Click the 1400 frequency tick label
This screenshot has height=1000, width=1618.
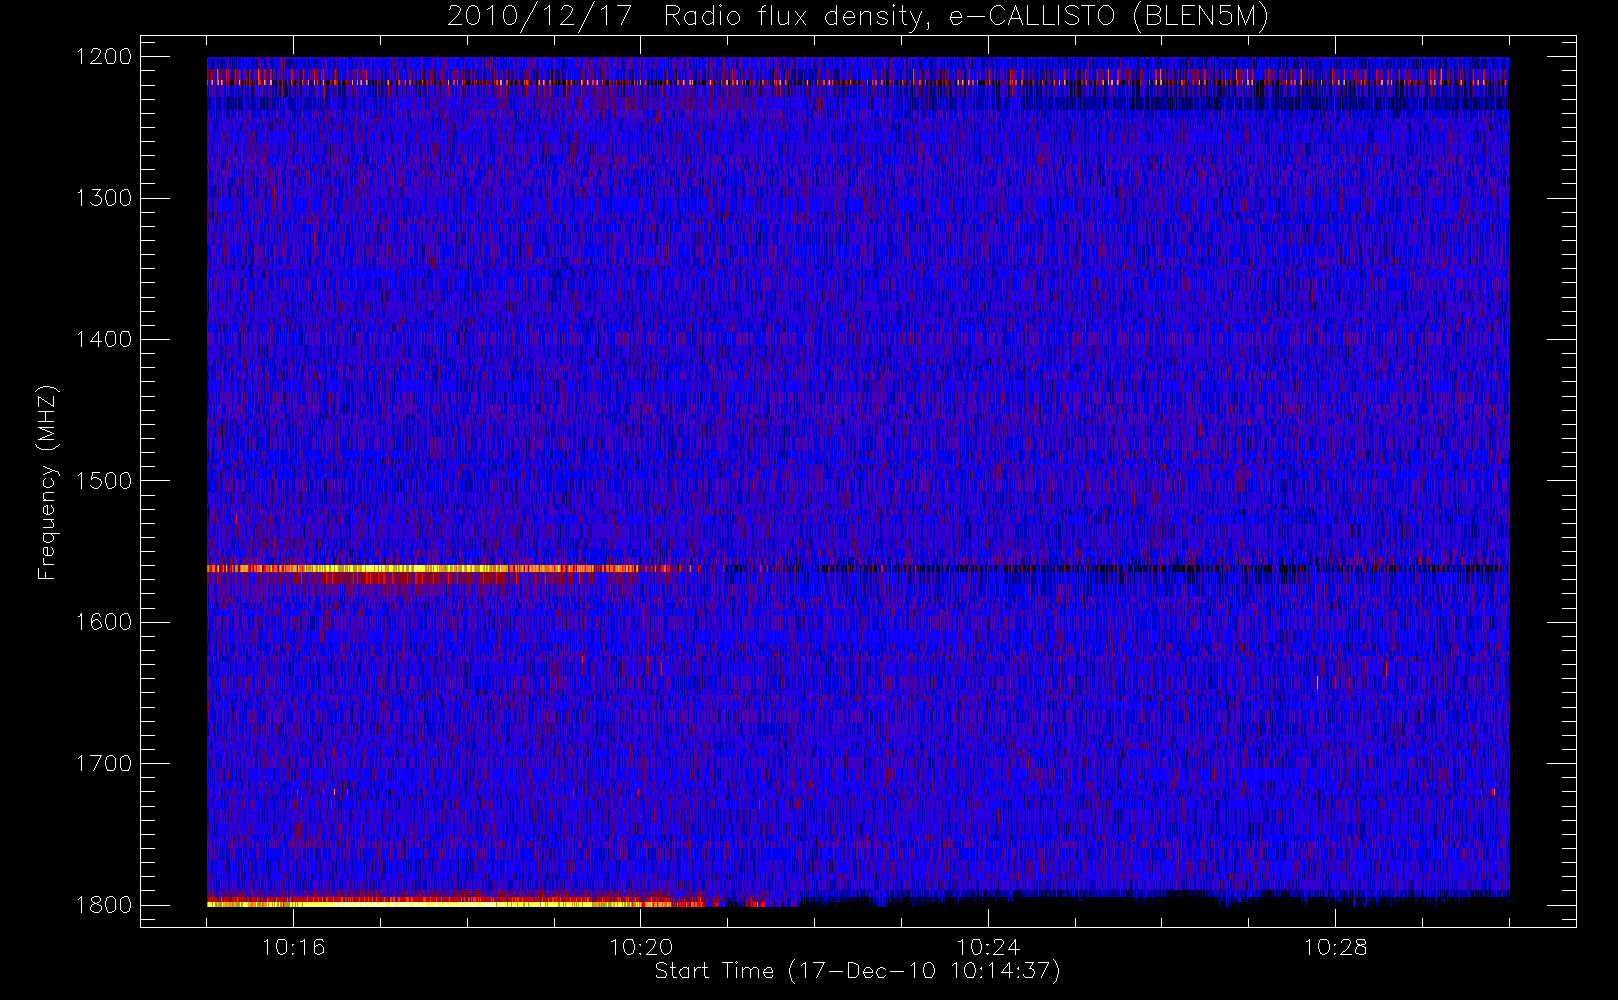point(104,340)
